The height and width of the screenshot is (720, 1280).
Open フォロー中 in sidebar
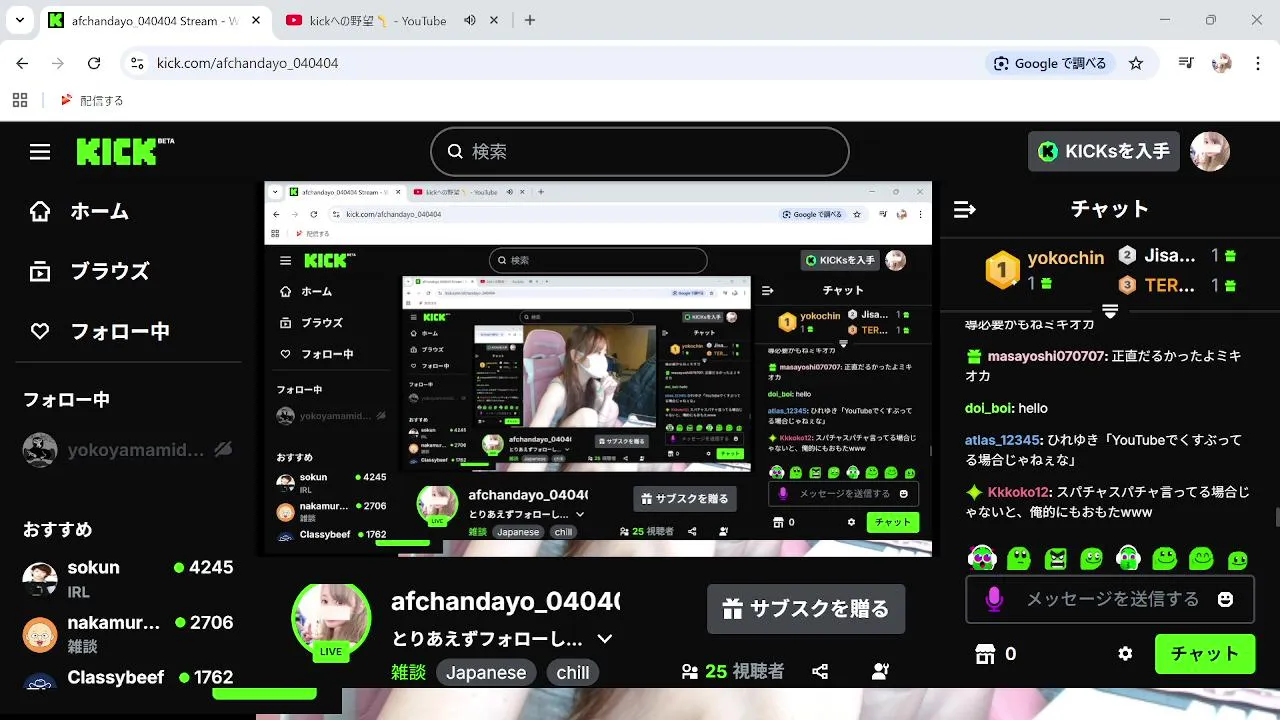(100, 332)
